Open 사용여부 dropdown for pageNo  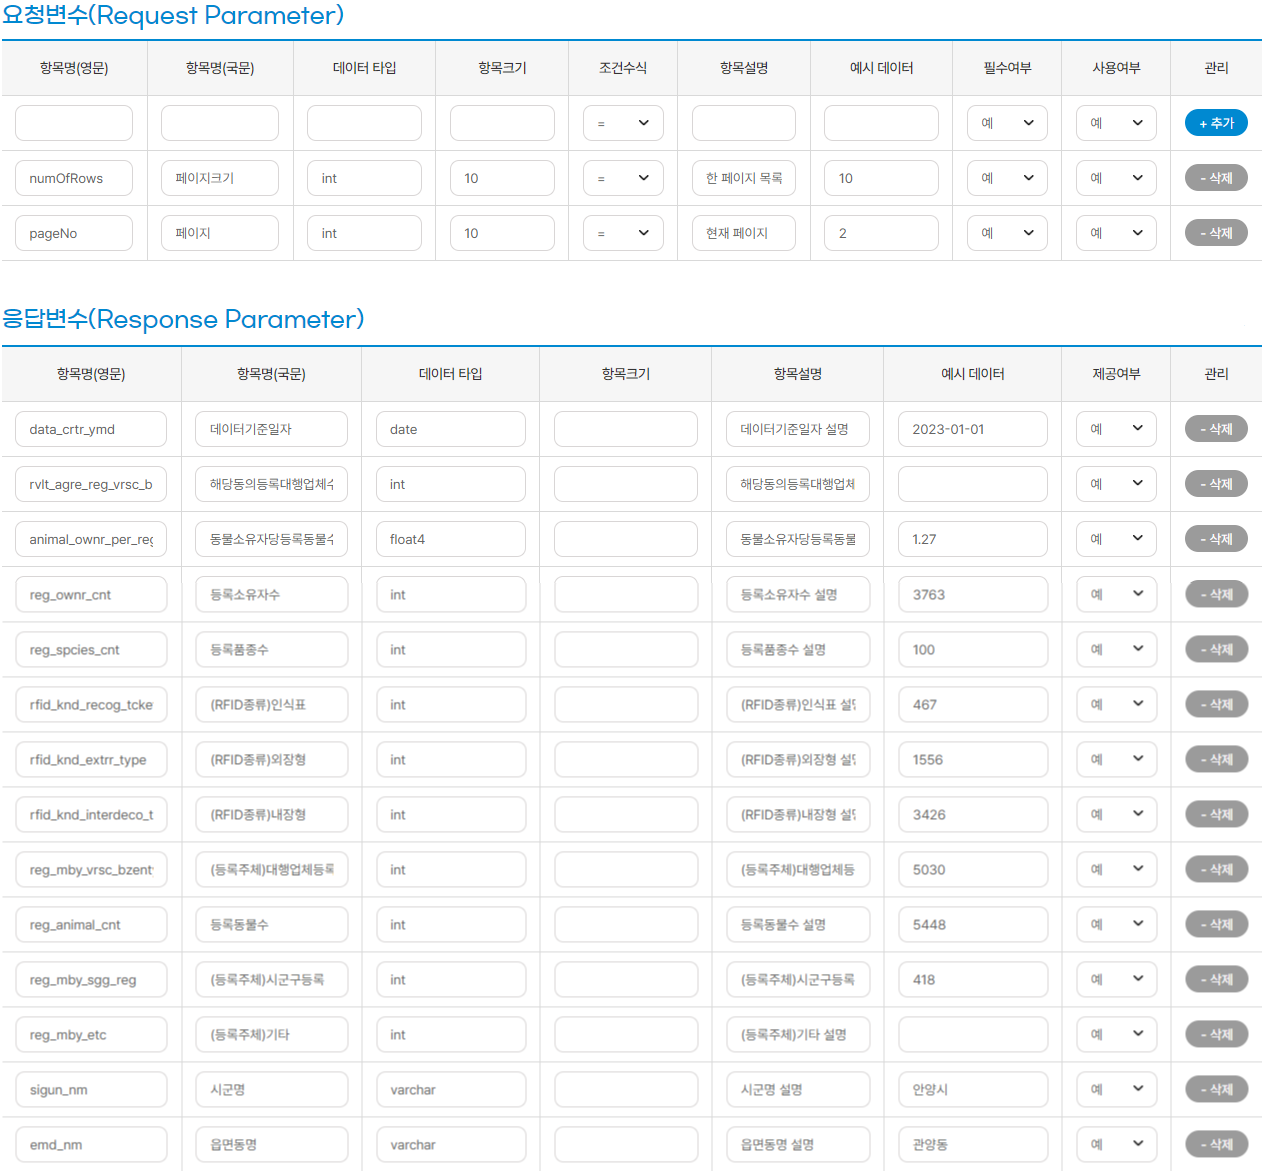(x=1116, y=233)
